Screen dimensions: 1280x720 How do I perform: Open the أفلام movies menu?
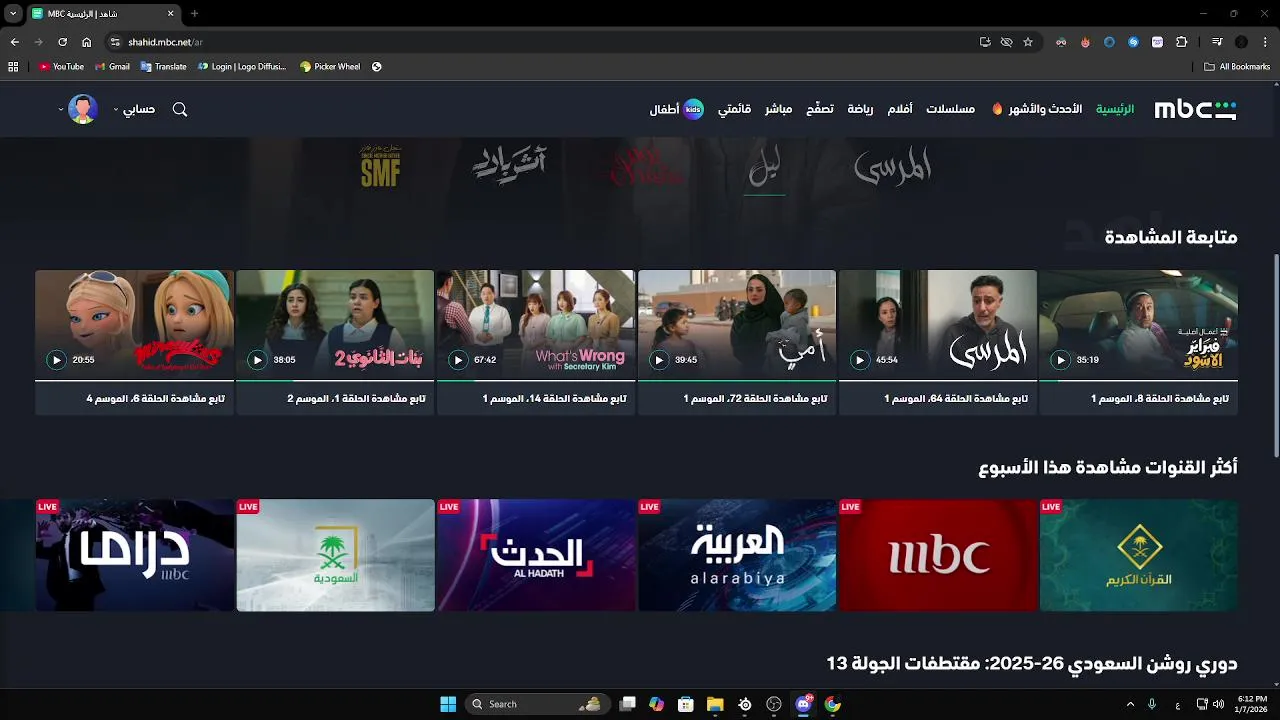900,109
